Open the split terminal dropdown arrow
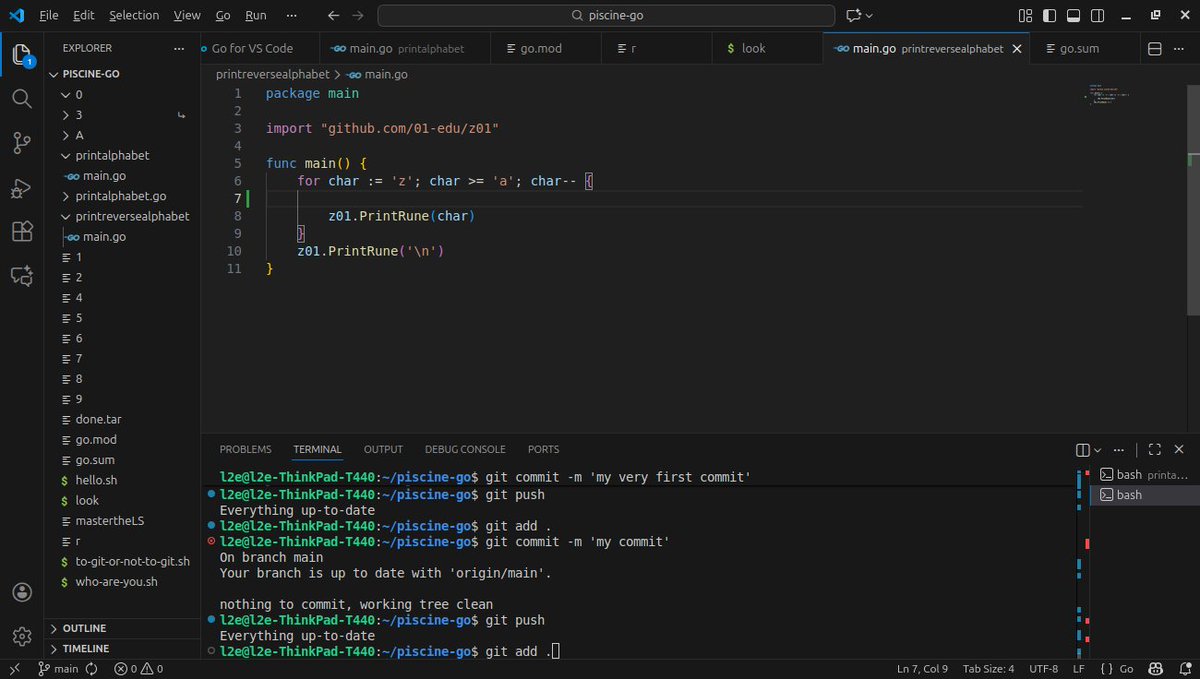 pyautogui.click(x=1097, y=450)
